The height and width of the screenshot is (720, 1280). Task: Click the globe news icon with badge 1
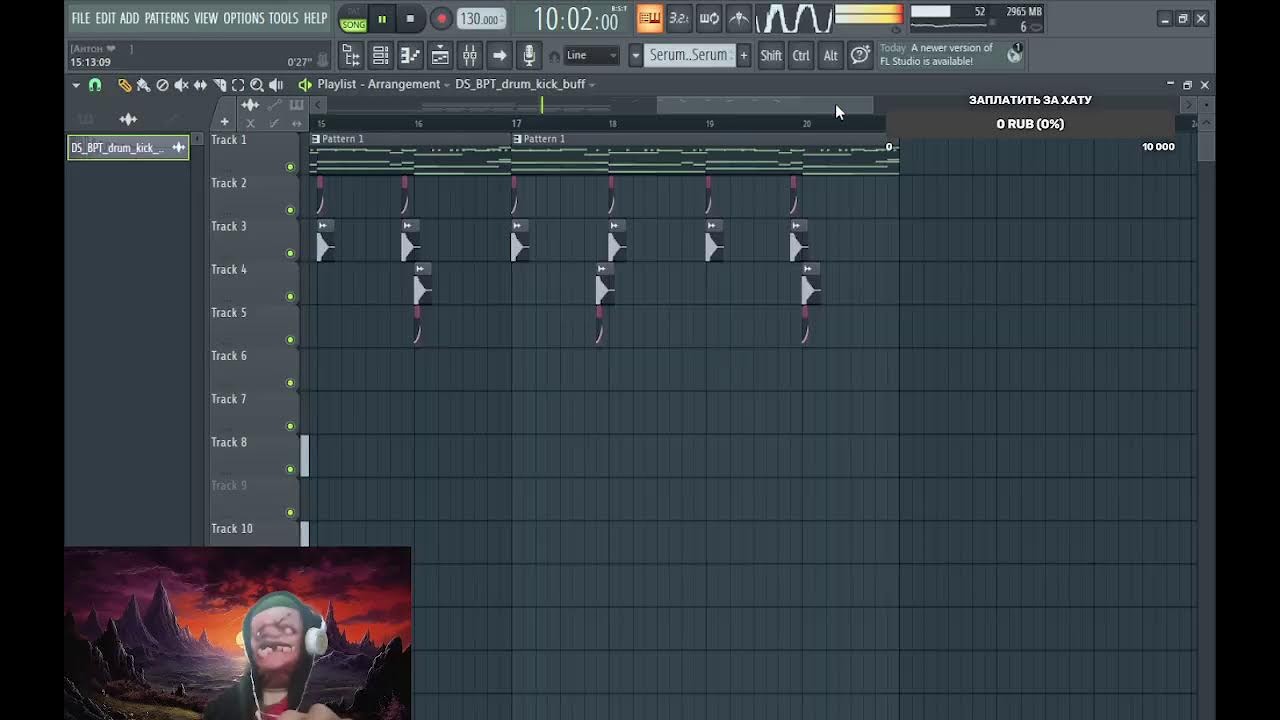tap(1015, 55)
